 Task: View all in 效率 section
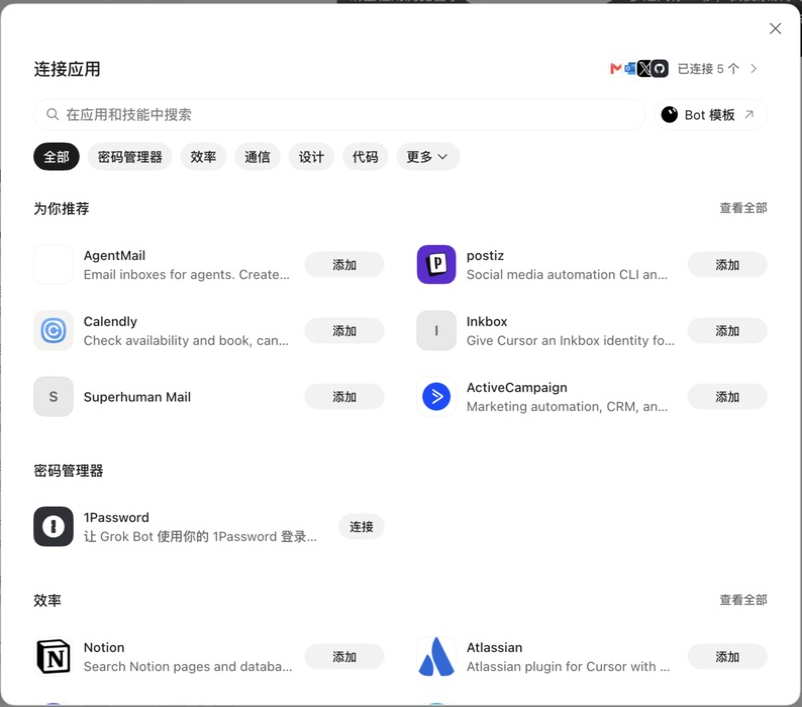[743, 600]
